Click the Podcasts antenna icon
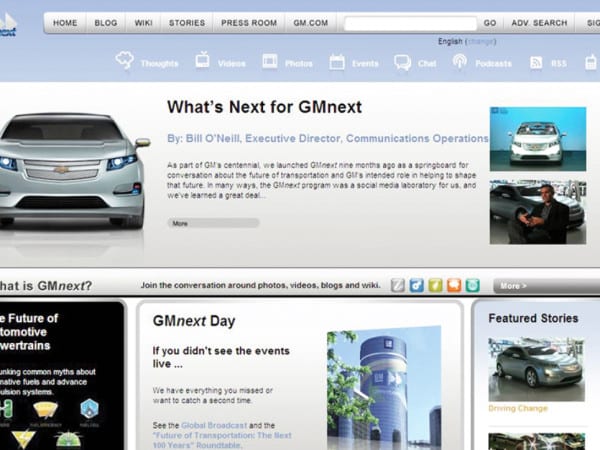The width and height of the screenshot is (600, 450). 459,62
